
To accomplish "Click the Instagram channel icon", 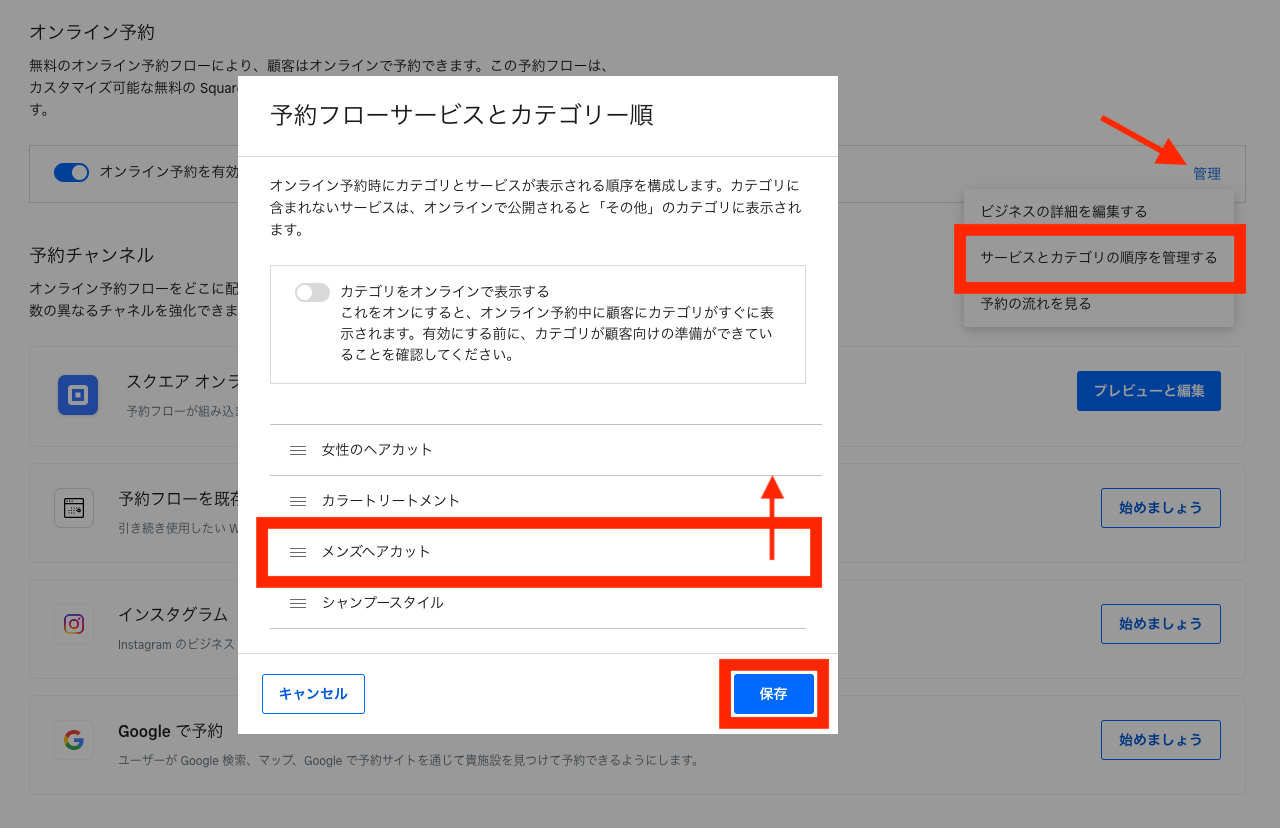I will [74, 624].
